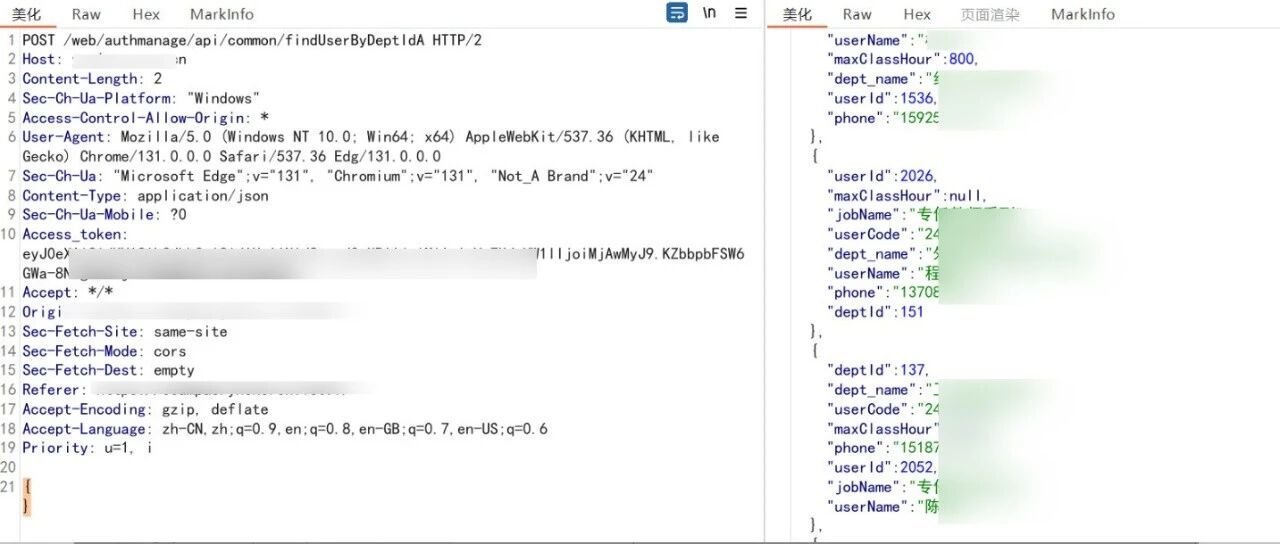Click the Accept-Language zh-CN header line
Image resolution: width=1280 pixels, height=544 pixels.
(285, 429)
